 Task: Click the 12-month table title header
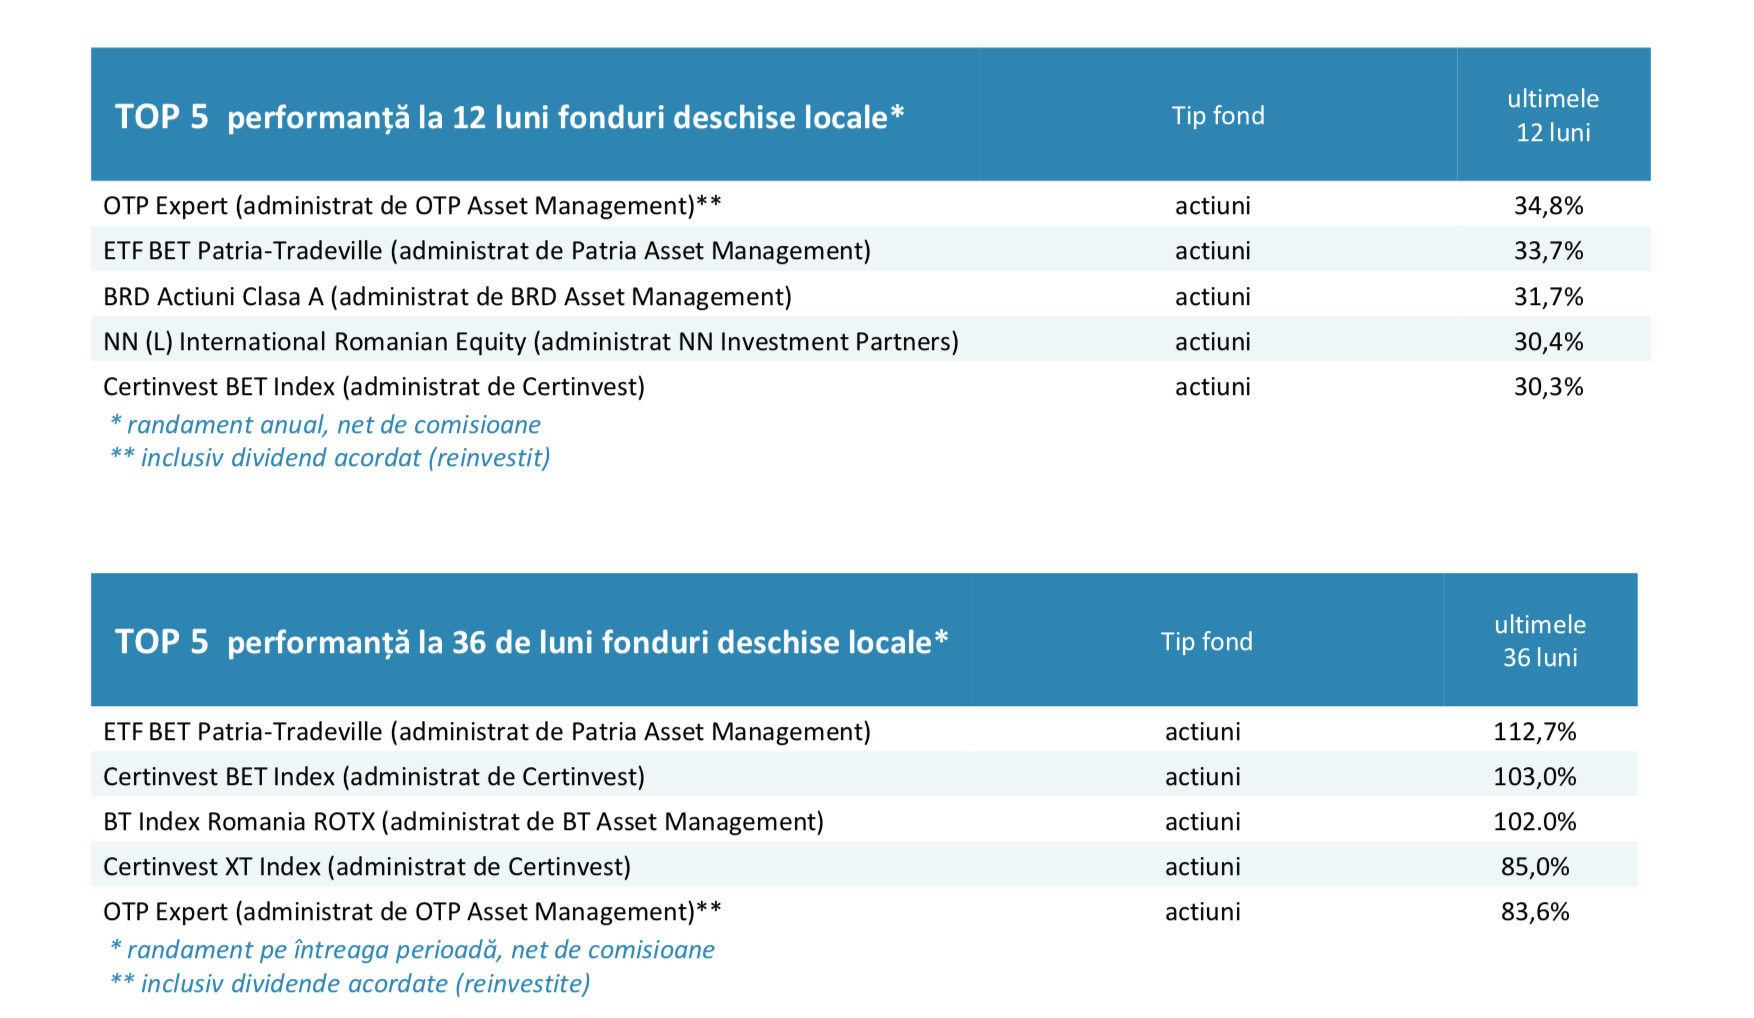point(509,117)
